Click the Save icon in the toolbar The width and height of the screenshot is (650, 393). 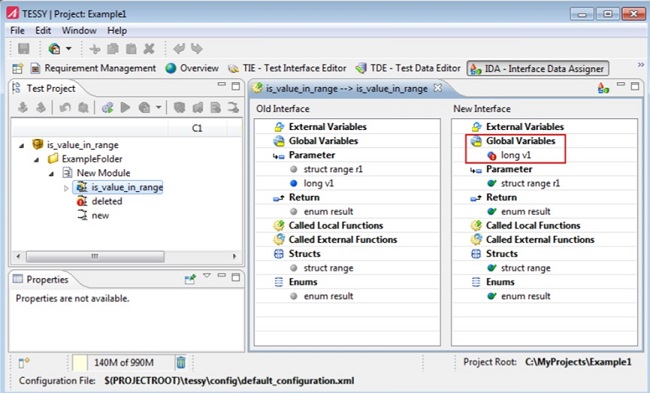24,49
